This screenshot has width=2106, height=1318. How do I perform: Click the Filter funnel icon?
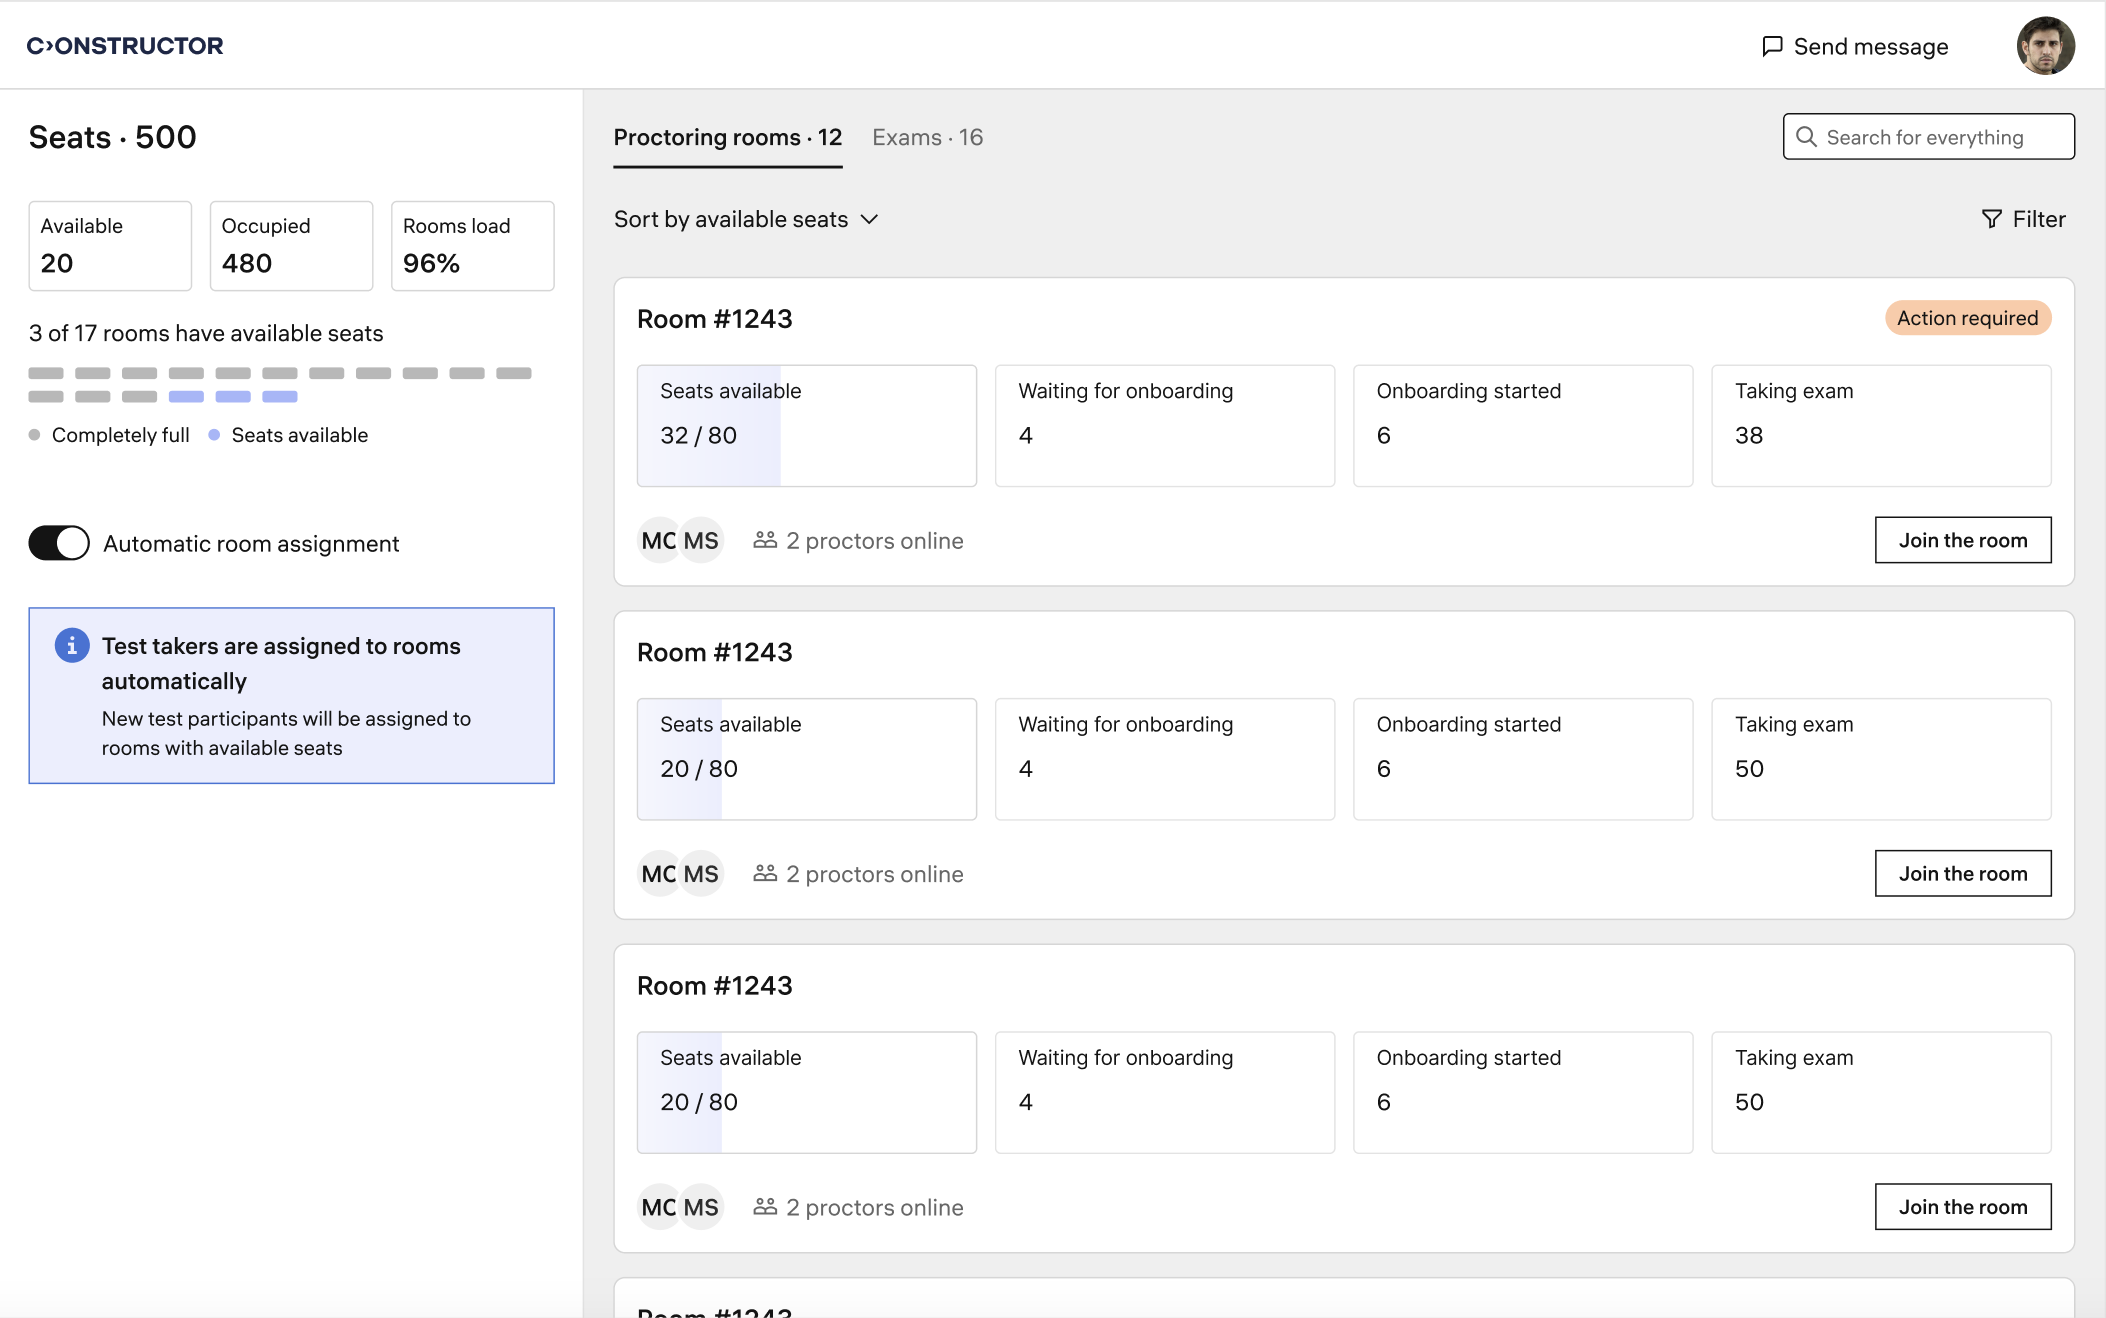click(x=1991, y=219)
